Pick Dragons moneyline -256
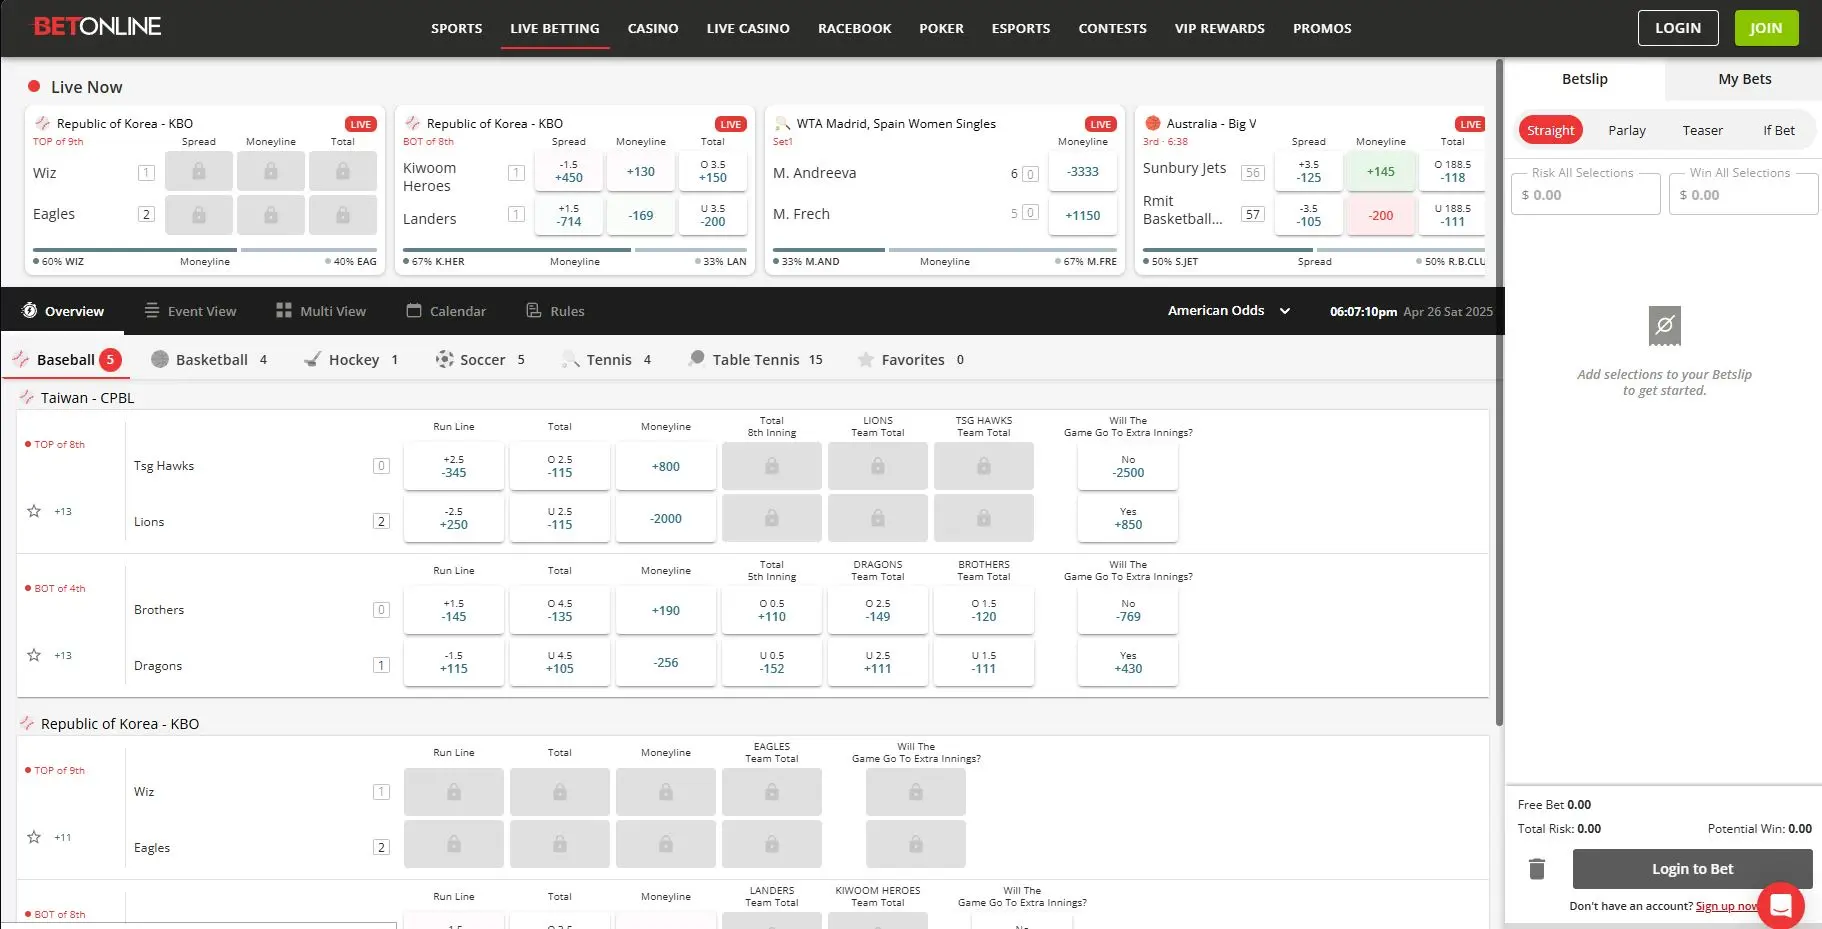 [x=666, y=662]
